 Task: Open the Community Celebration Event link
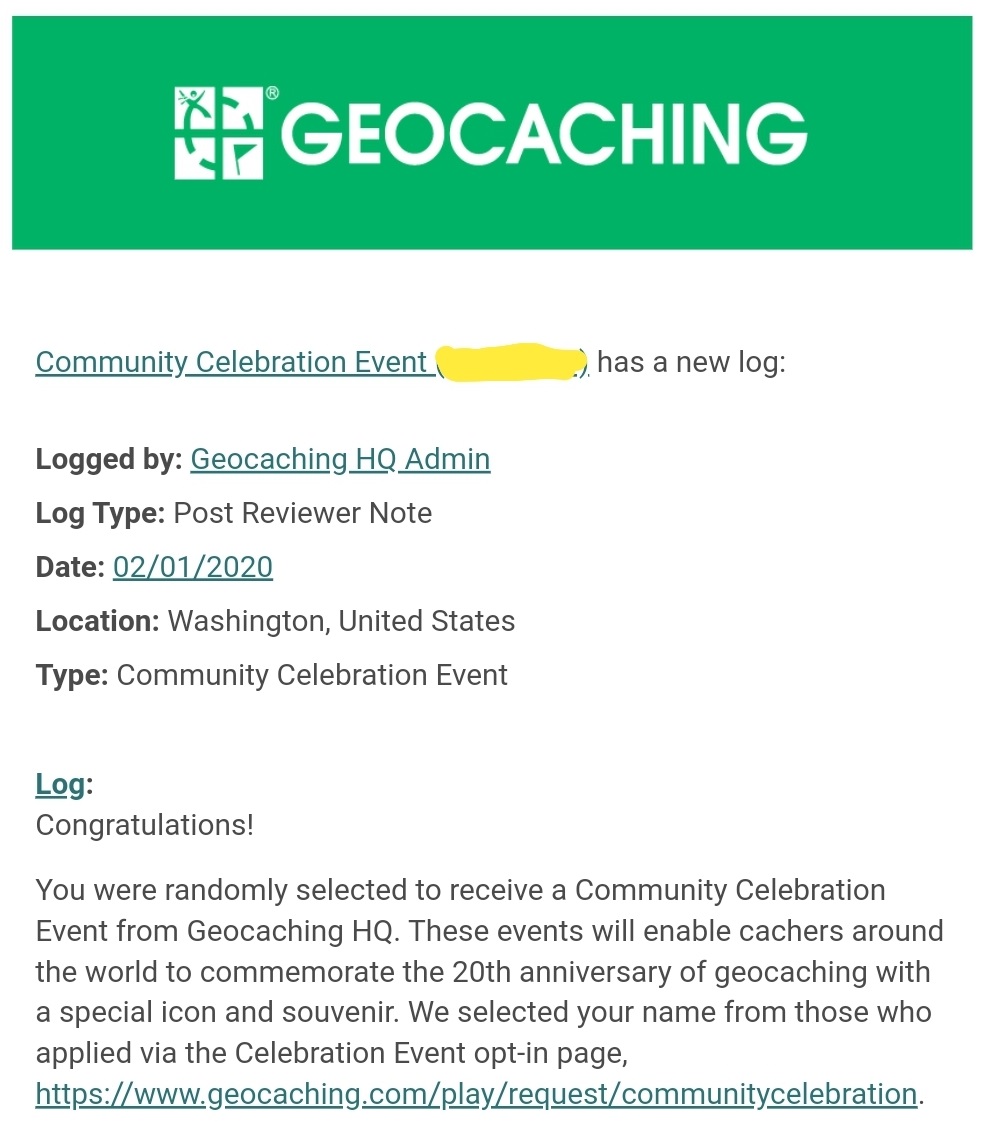[x=231, y=362]
